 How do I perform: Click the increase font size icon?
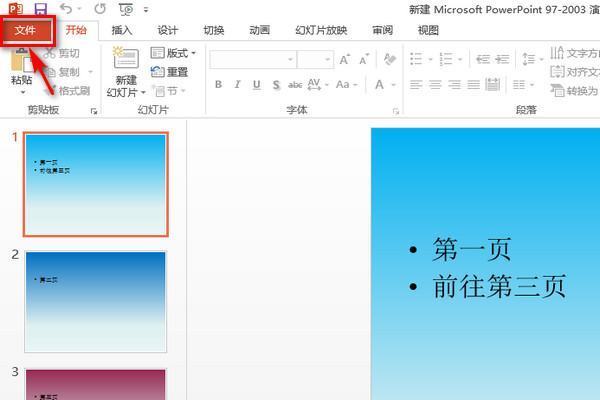coord(344,60)
